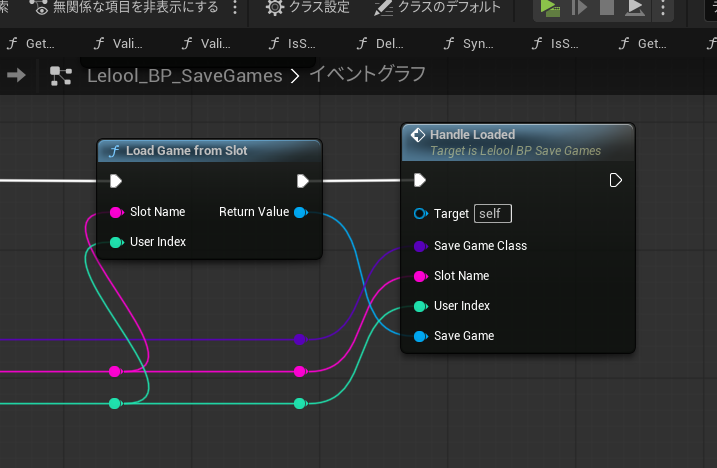Click the User Index pin on Load Game node
The width and height of the screenshot is (717, 468).
[x=117, y=242]
